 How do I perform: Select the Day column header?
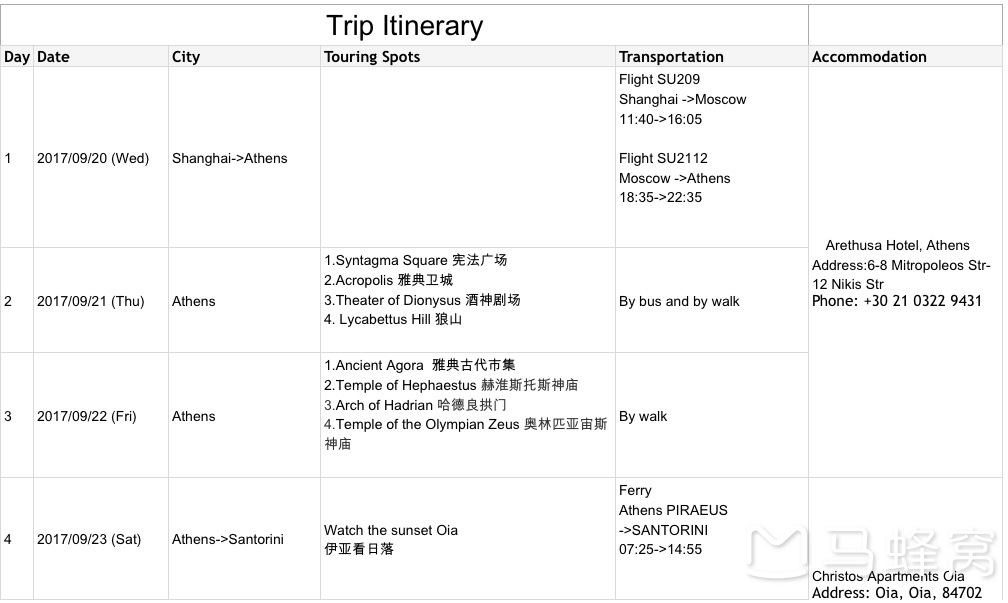pos(17,57)
